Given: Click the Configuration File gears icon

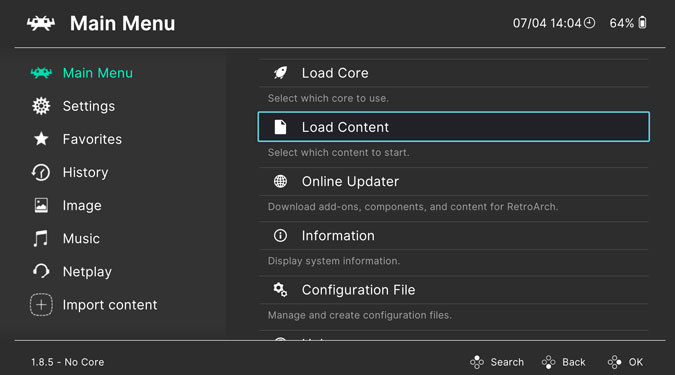Looking at the screenshot, I should 280,290.
